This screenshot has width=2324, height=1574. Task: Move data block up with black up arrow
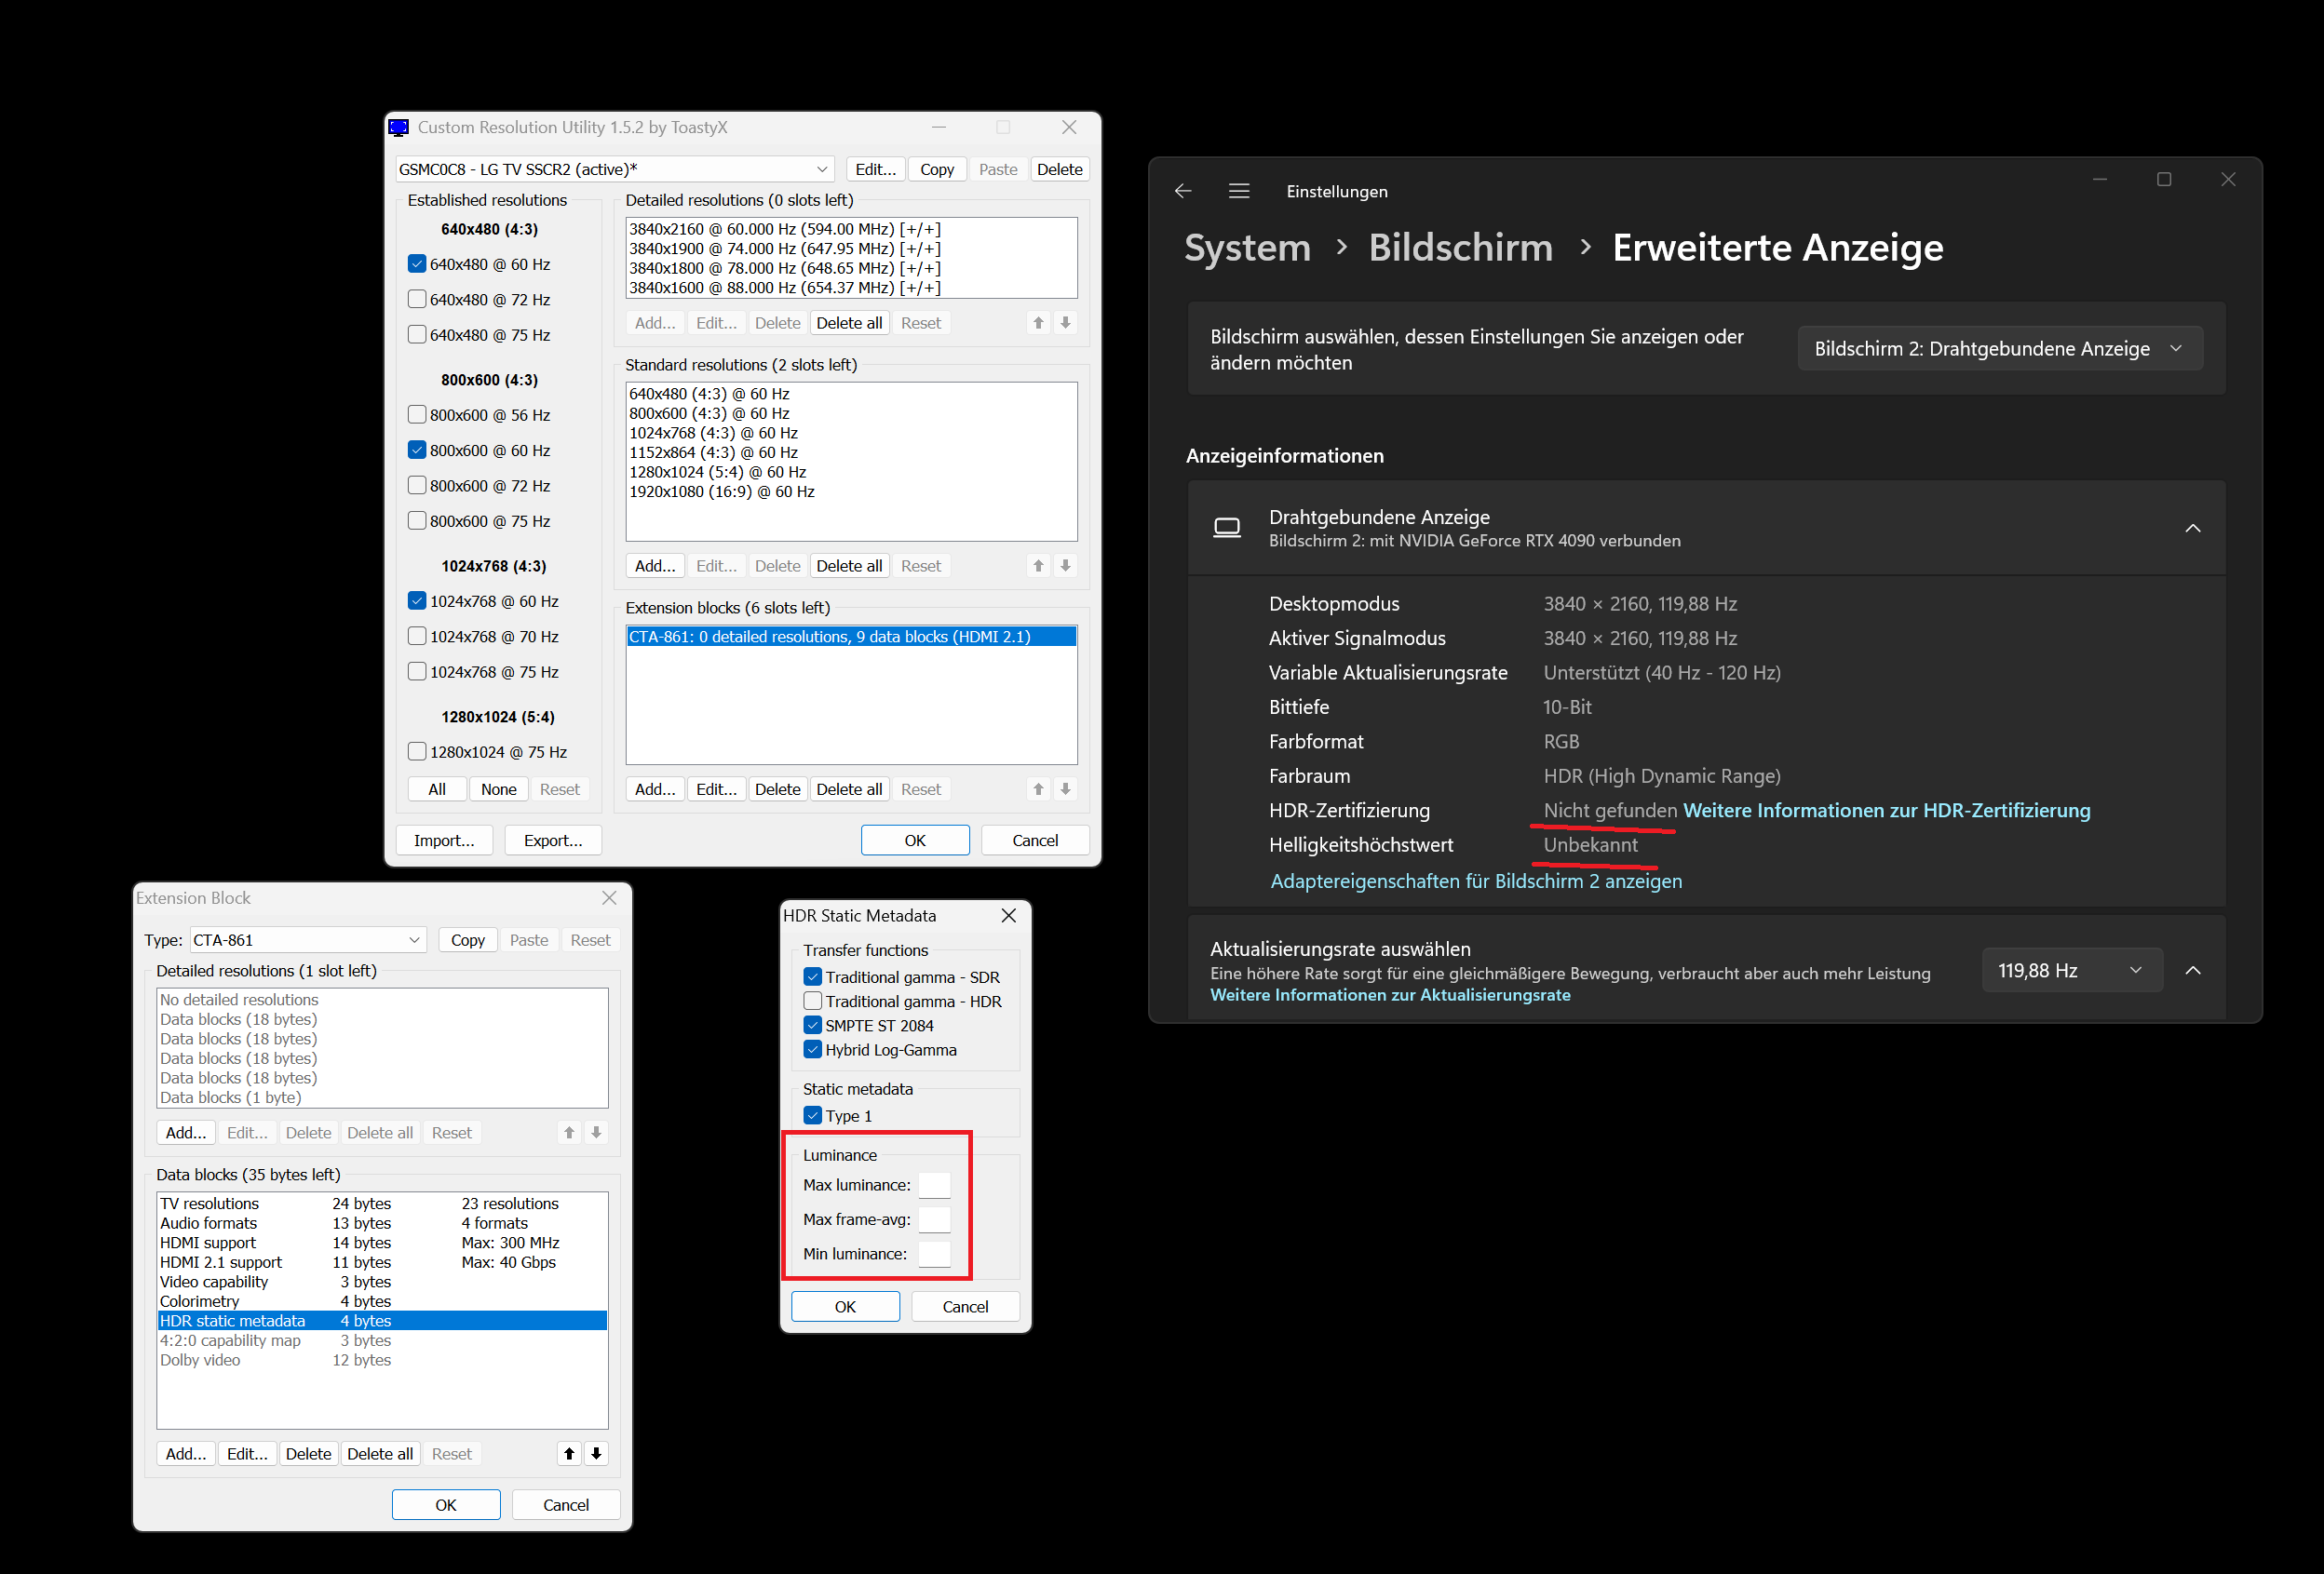click(569, 1453)
